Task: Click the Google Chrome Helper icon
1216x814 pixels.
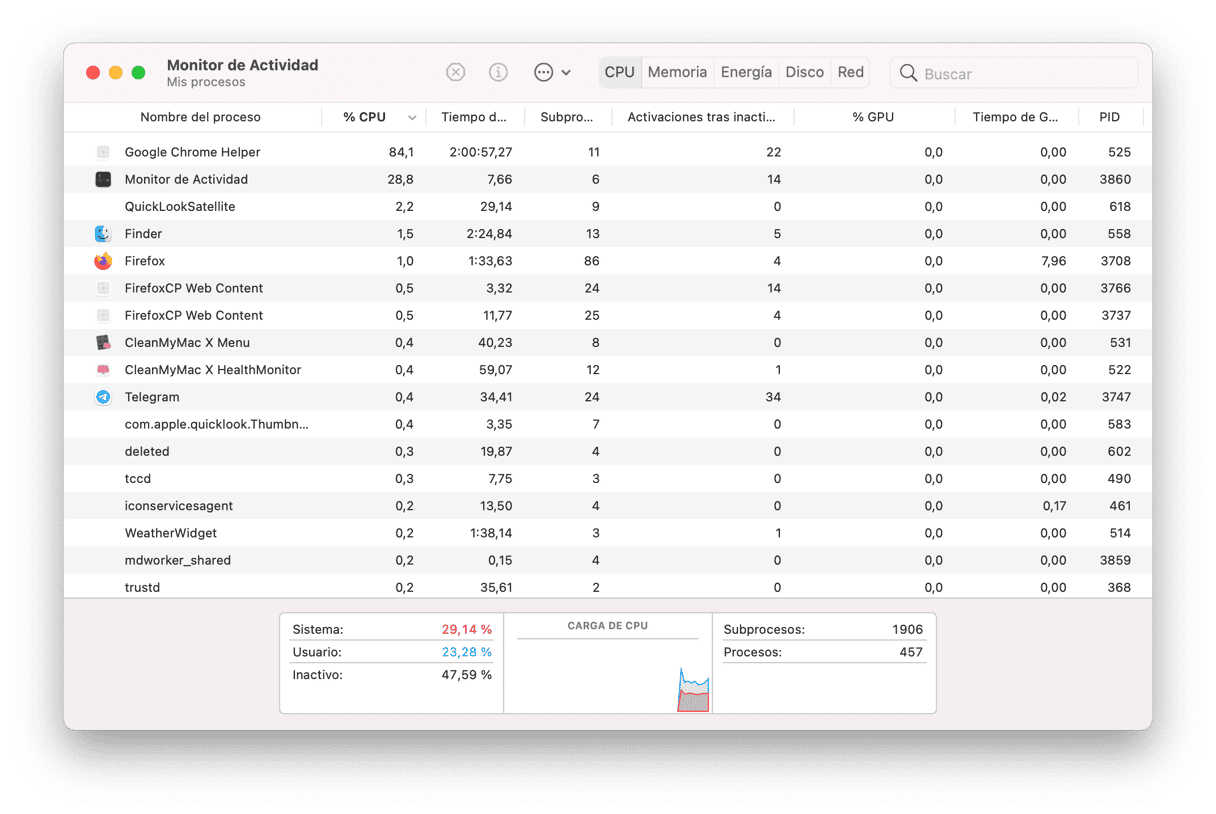Action: coord(103,152)
